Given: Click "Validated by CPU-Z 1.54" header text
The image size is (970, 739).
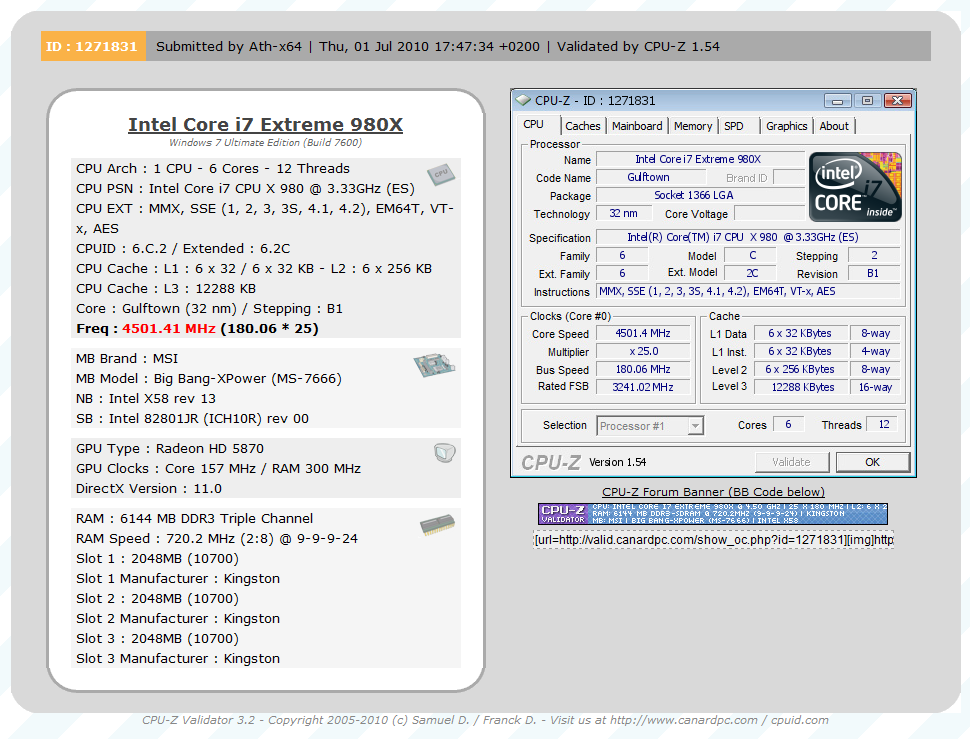Looking at the screenshot, I should point(638,46).
